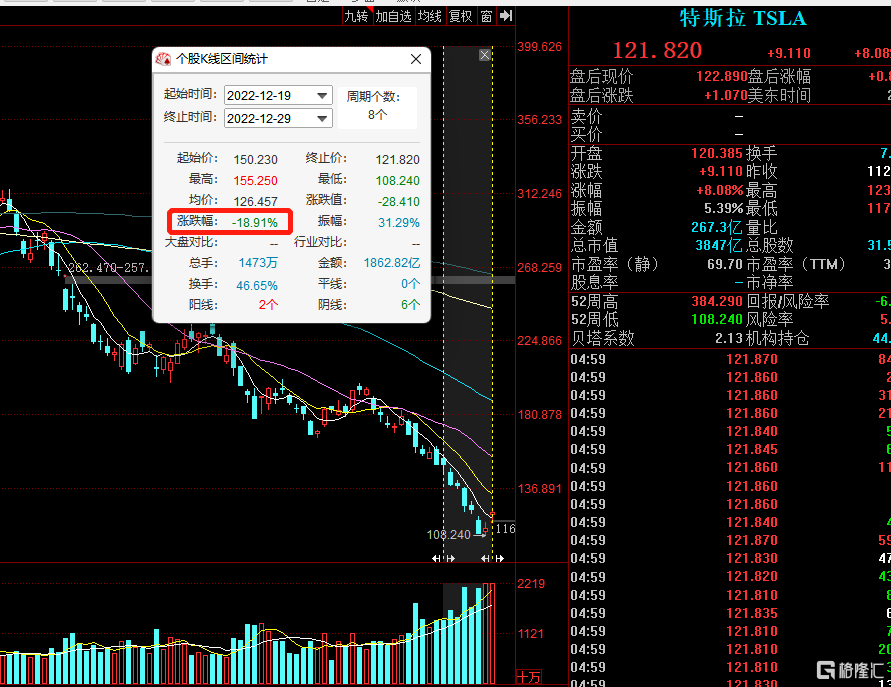This screenshot has height=687, width=891.
Task: Click the 399.626 price axis label
Action: (539, 47)
